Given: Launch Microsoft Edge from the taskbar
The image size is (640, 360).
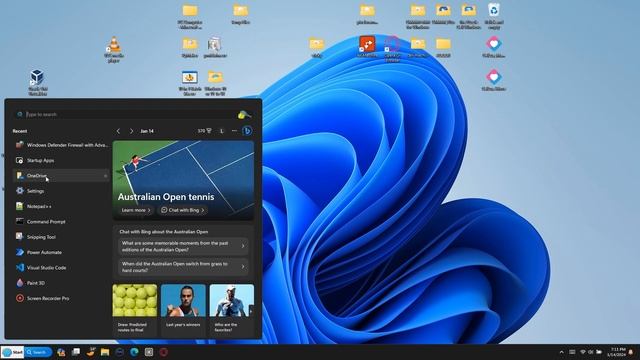Looking at the screenshot, I should click(134, 352).
